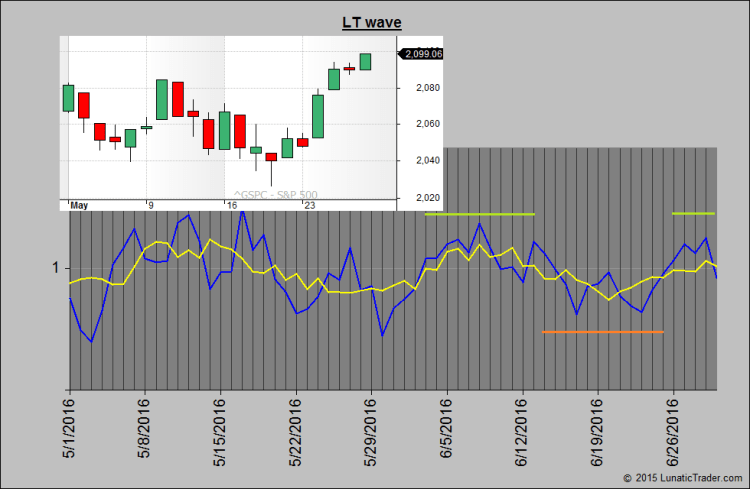Select the 5/8/2016 date label
750x489 pixels.
pos(145,430)
